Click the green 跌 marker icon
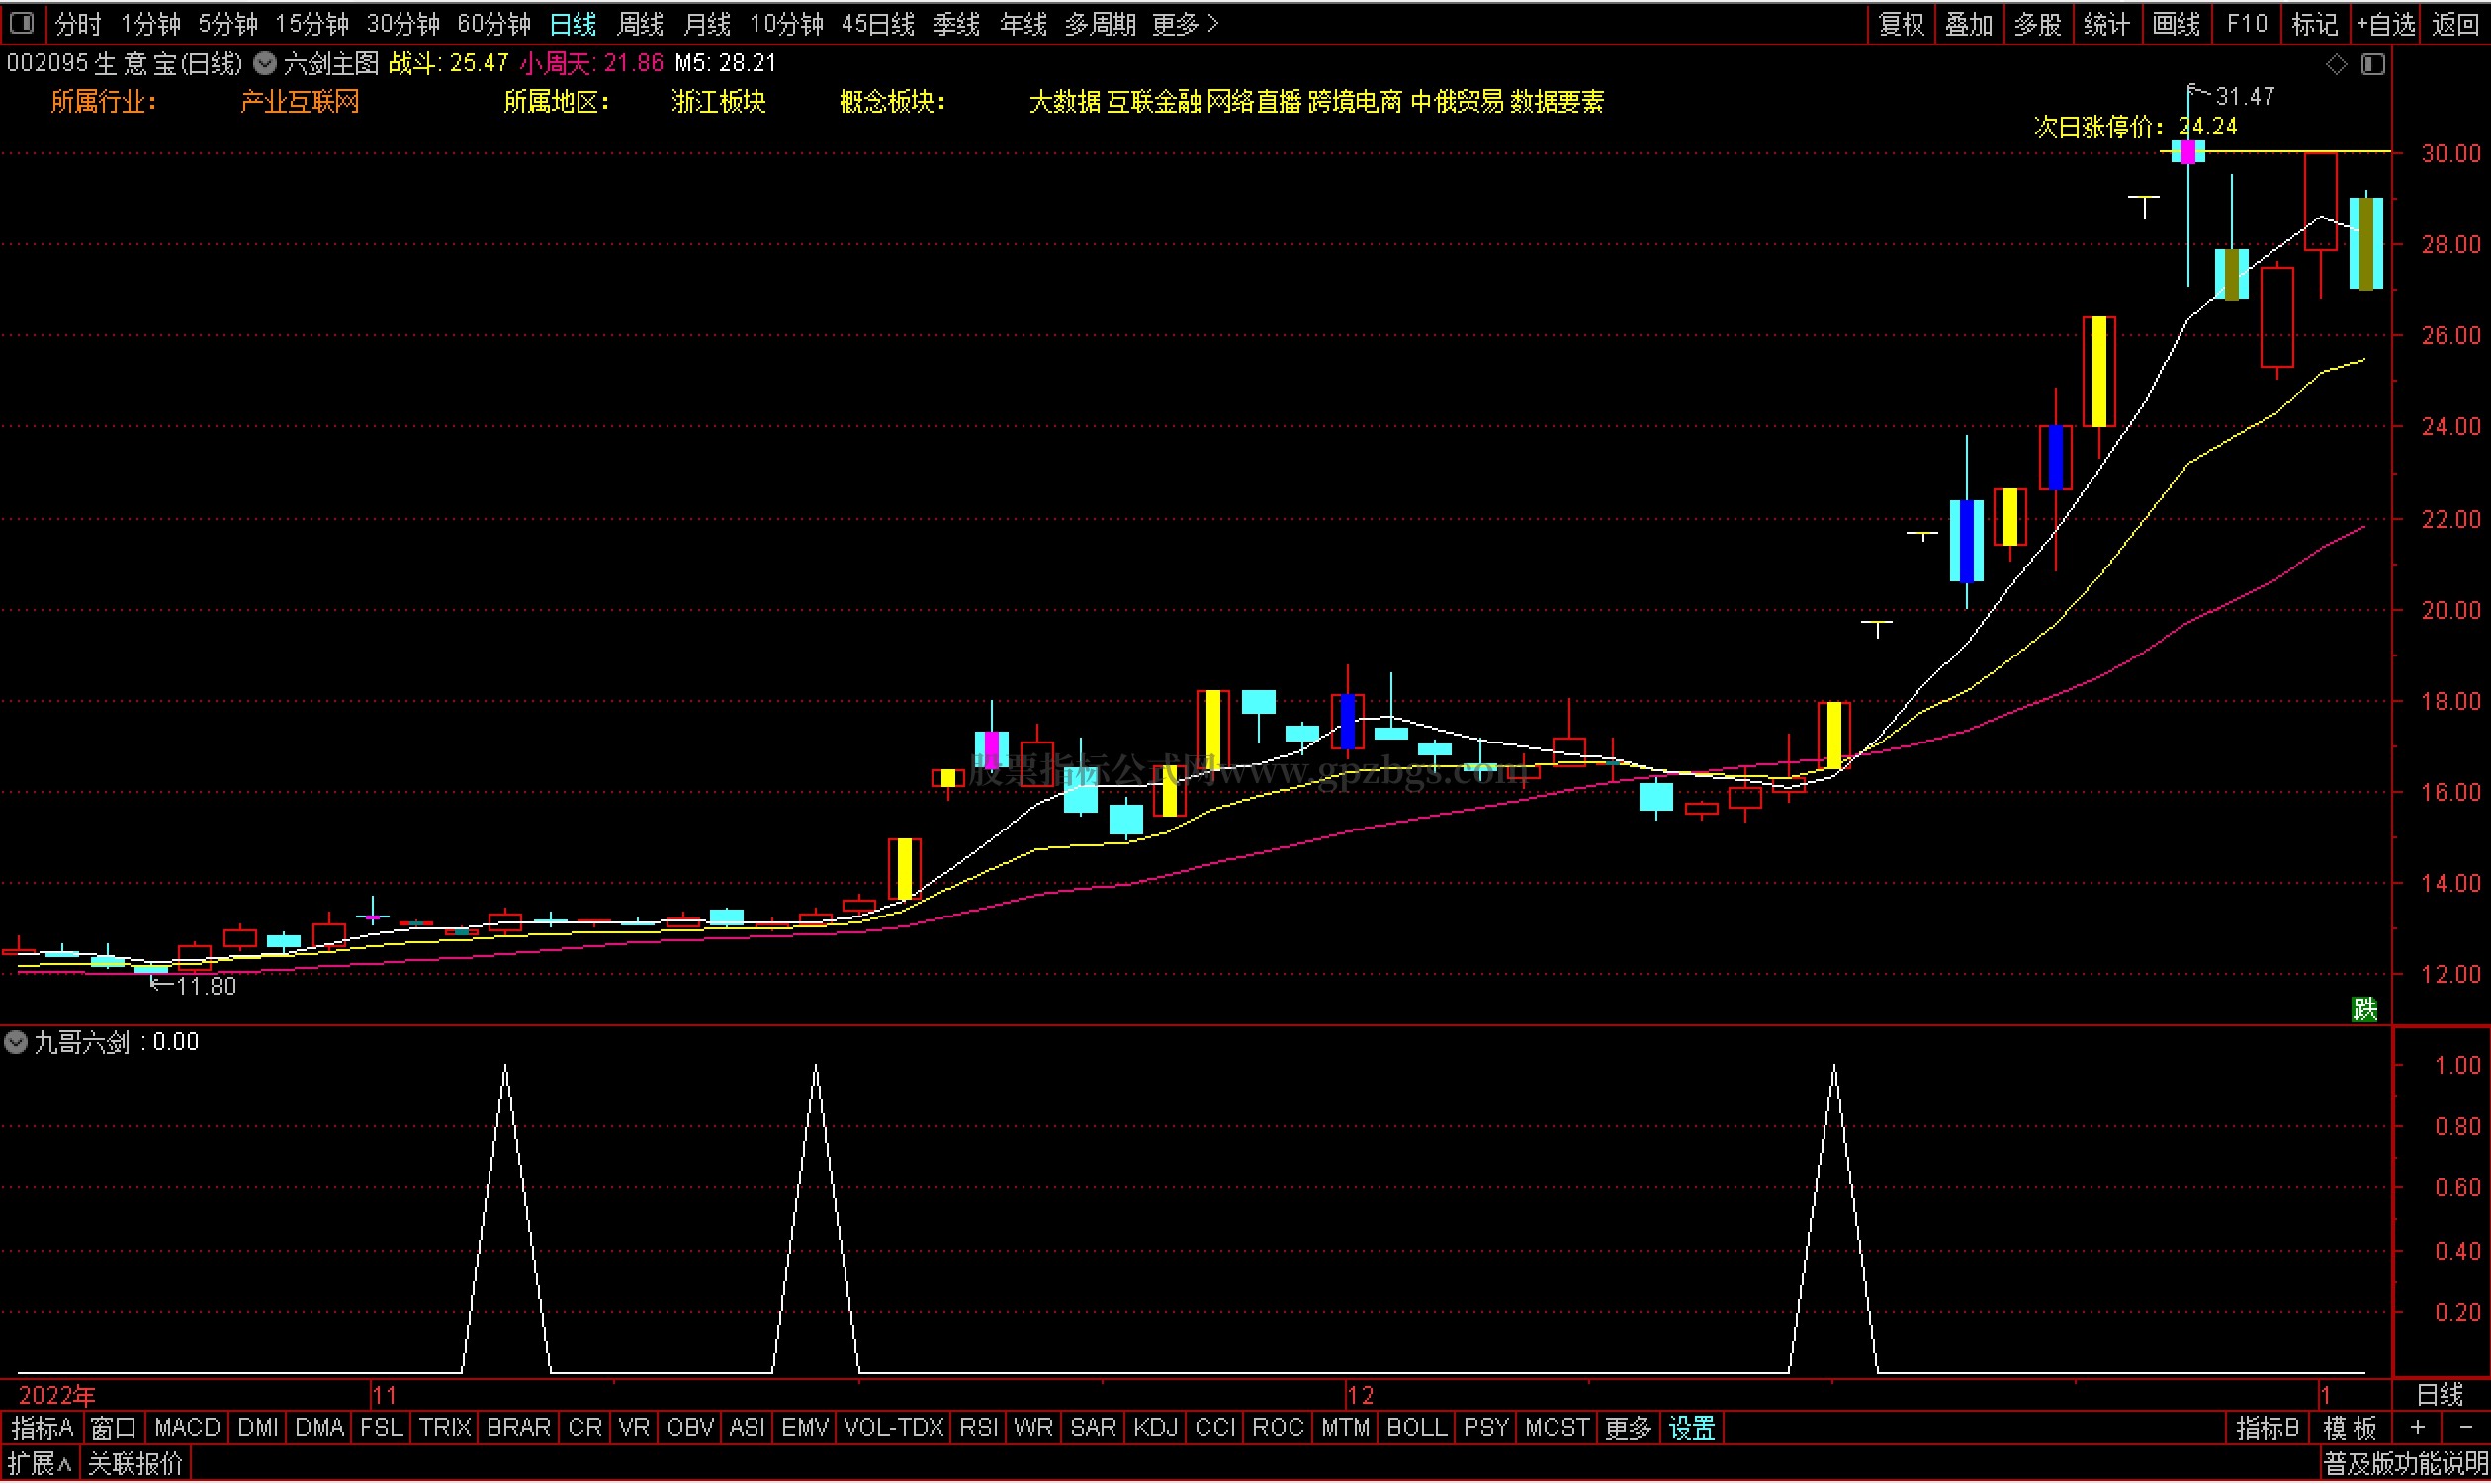The width and height of the screenshot is (2491, 1484). 2364,1009
